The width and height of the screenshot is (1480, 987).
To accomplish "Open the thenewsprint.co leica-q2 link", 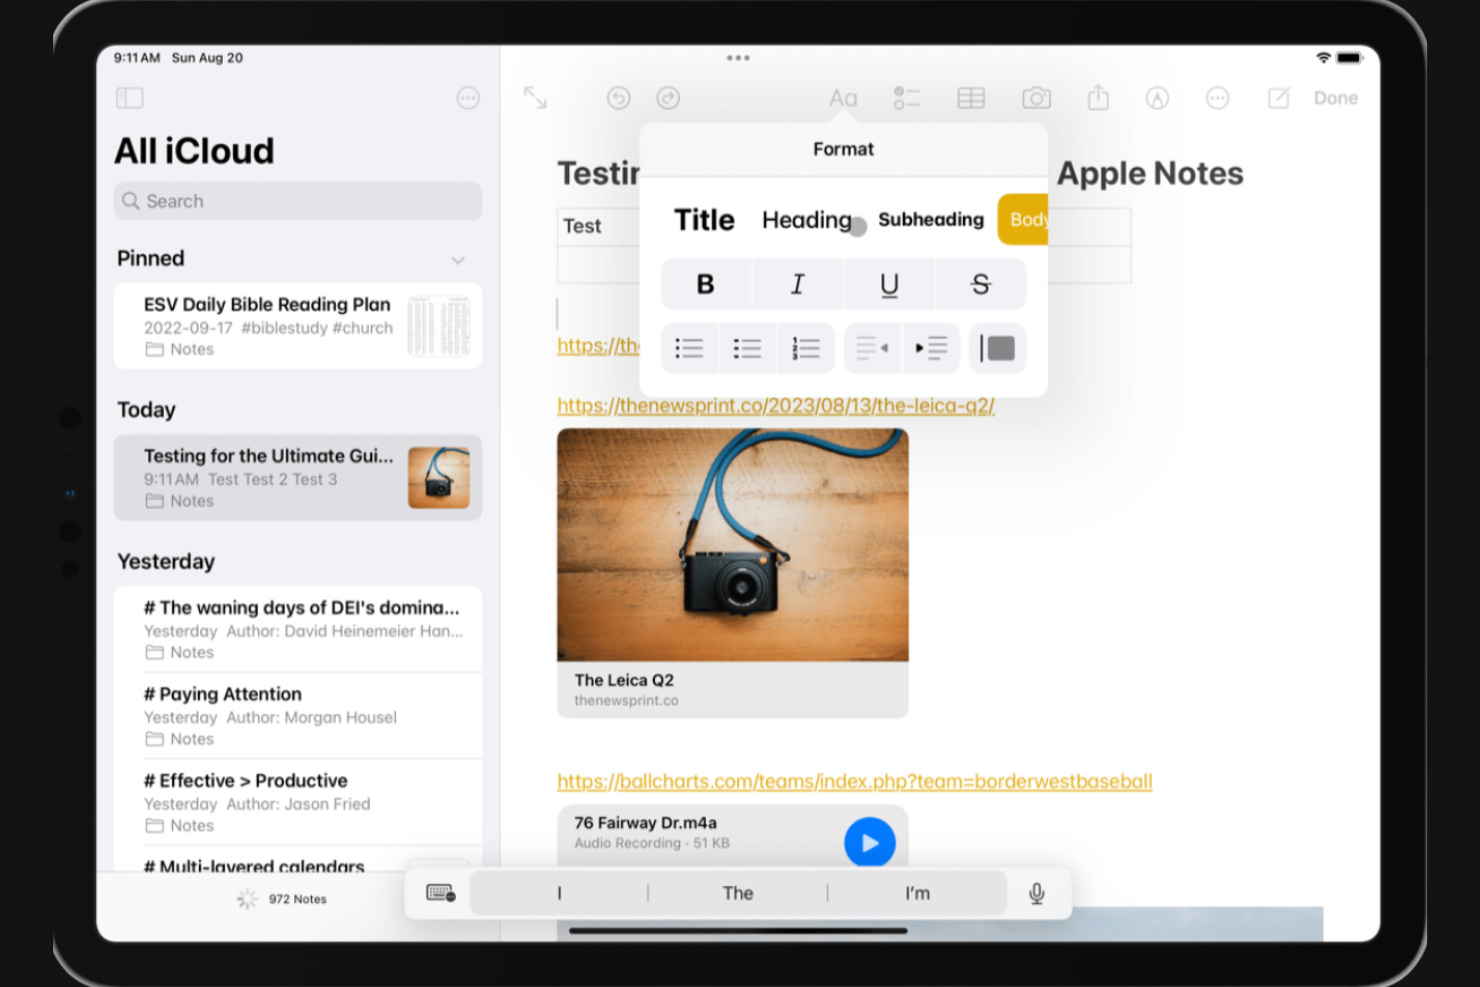I will click(776, 405).
